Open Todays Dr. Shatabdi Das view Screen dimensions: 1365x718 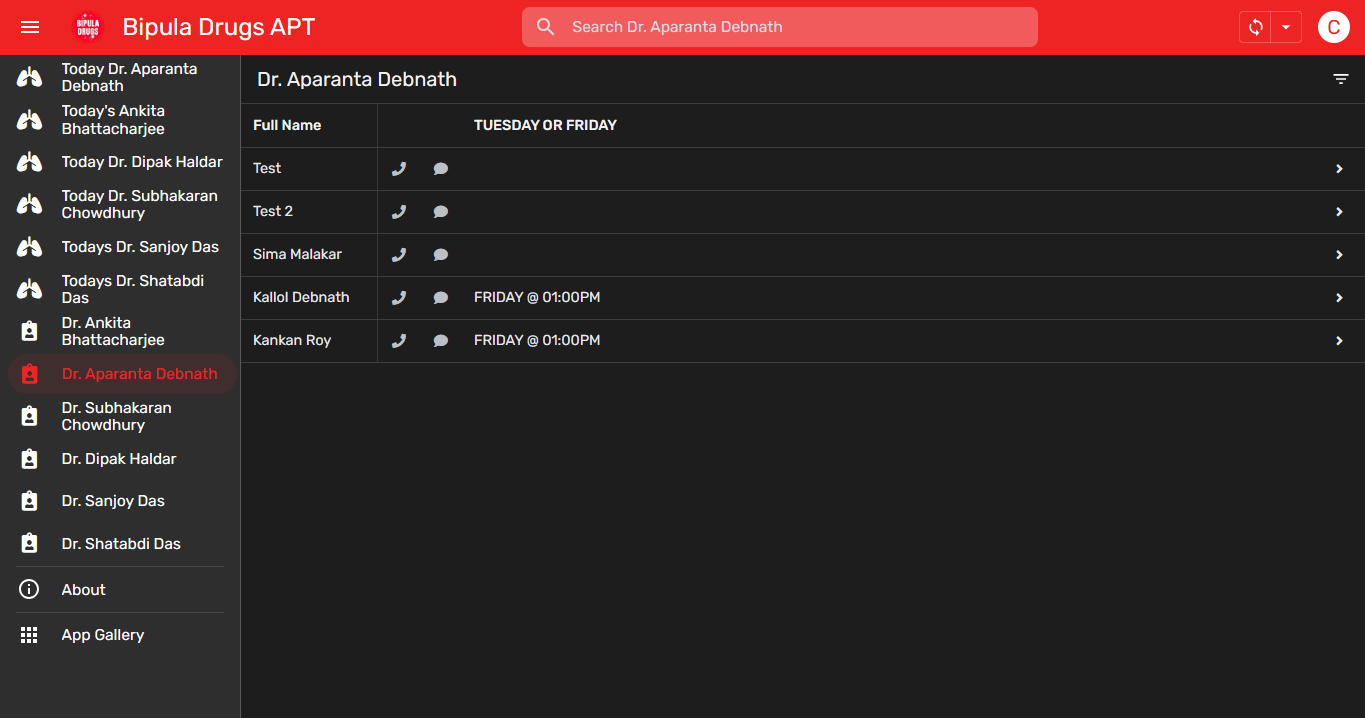click(120, 289)
